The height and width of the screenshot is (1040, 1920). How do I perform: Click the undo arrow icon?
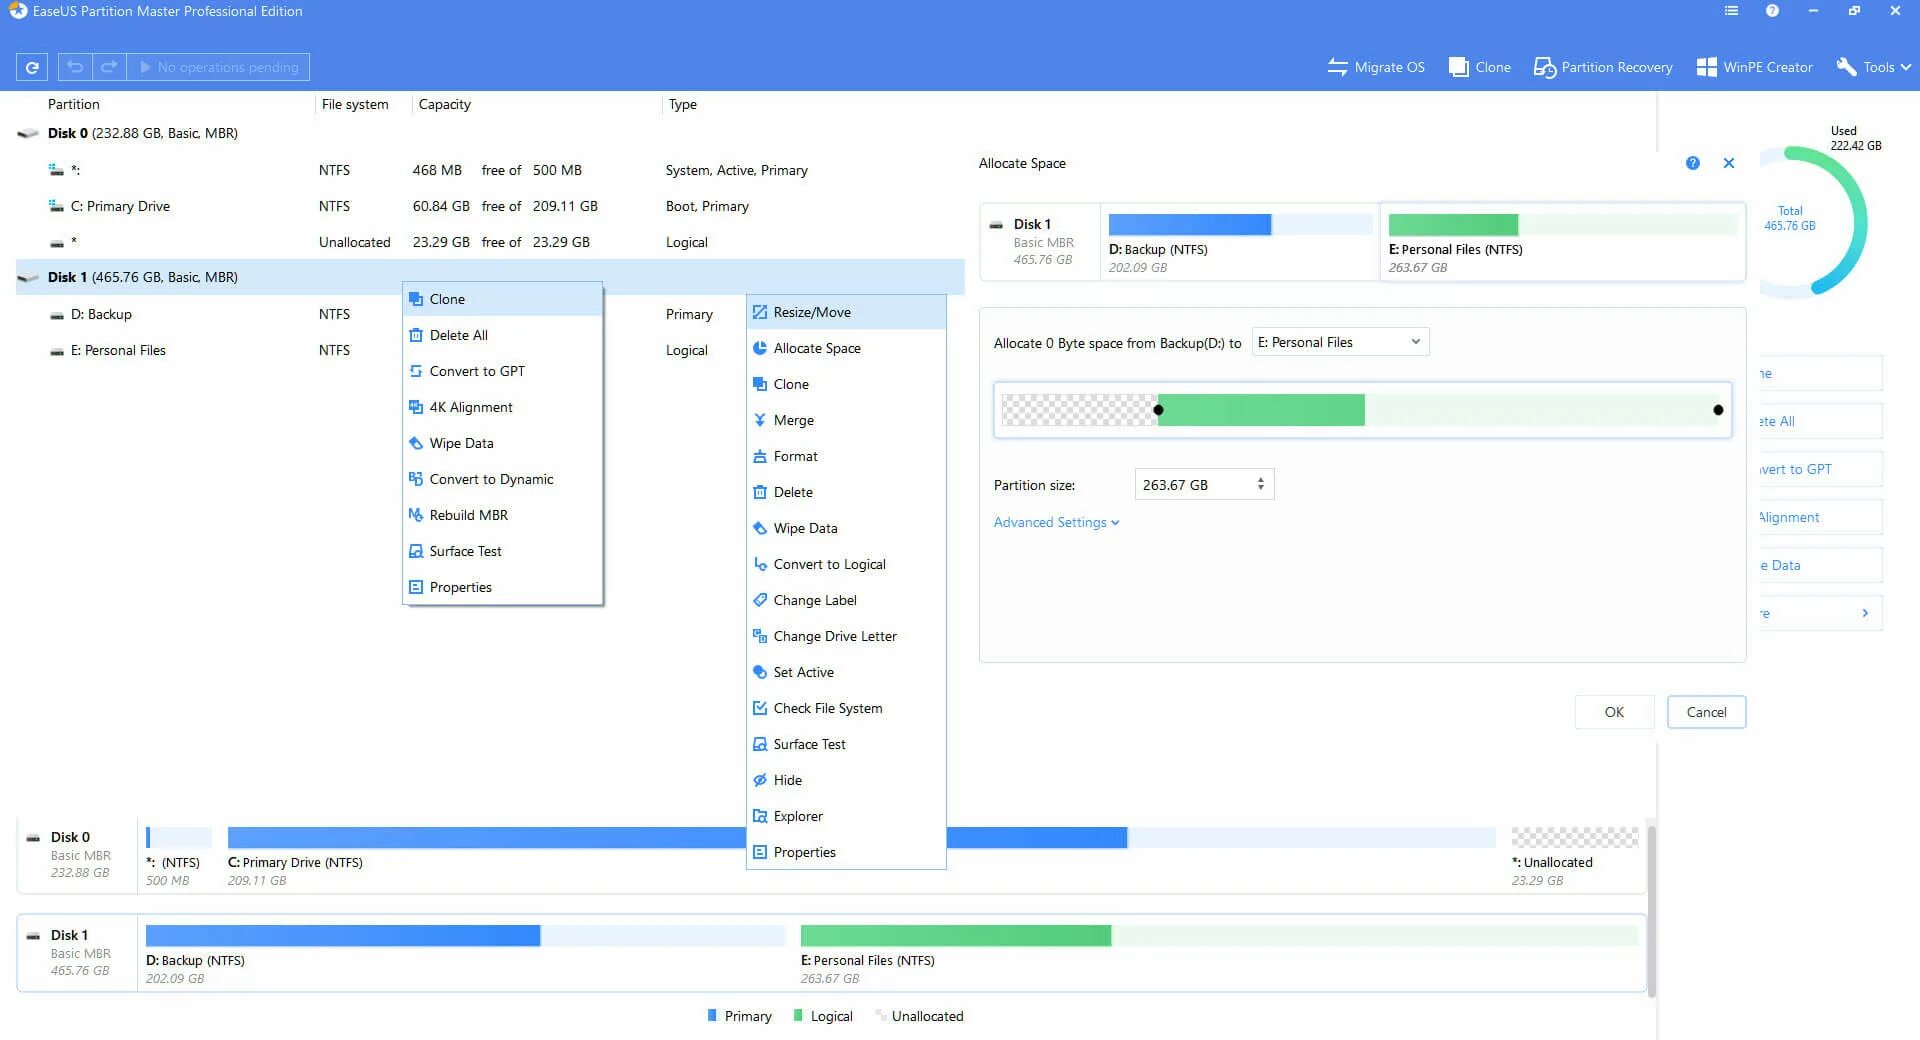tap(75, 67)
